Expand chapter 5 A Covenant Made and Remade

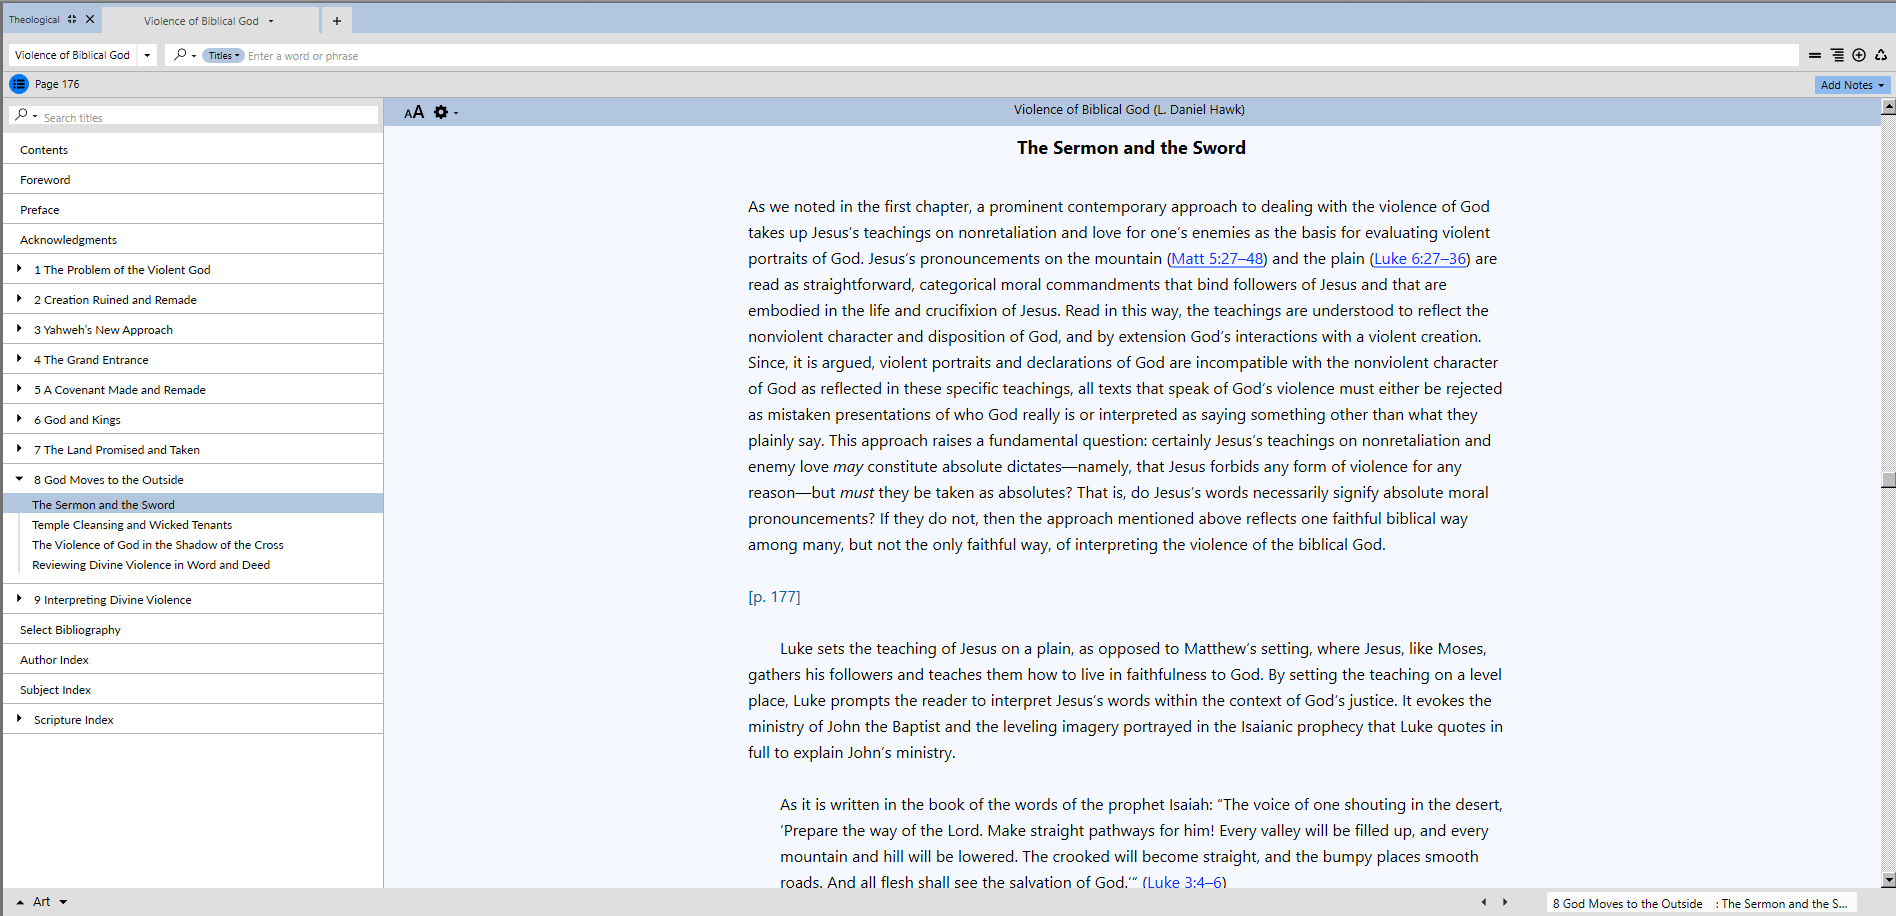point(19,389)
